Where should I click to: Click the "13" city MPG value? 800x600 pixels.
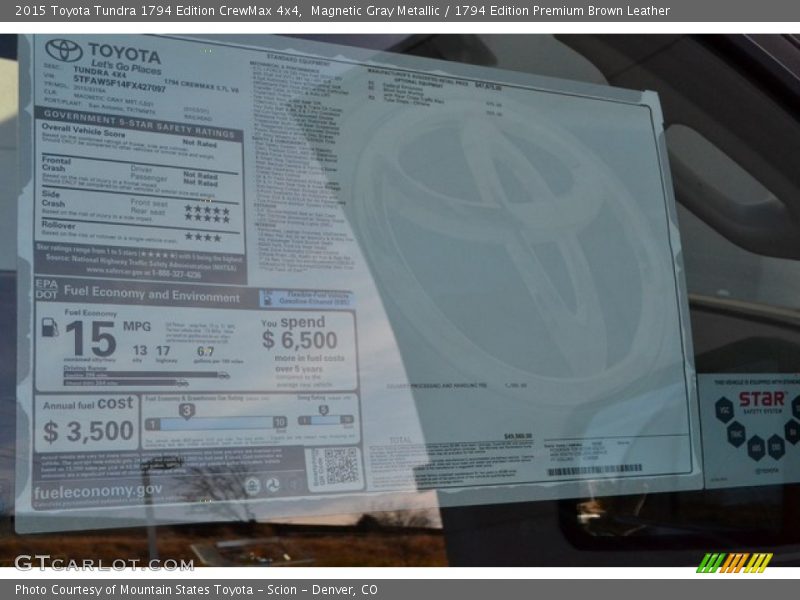139,351
